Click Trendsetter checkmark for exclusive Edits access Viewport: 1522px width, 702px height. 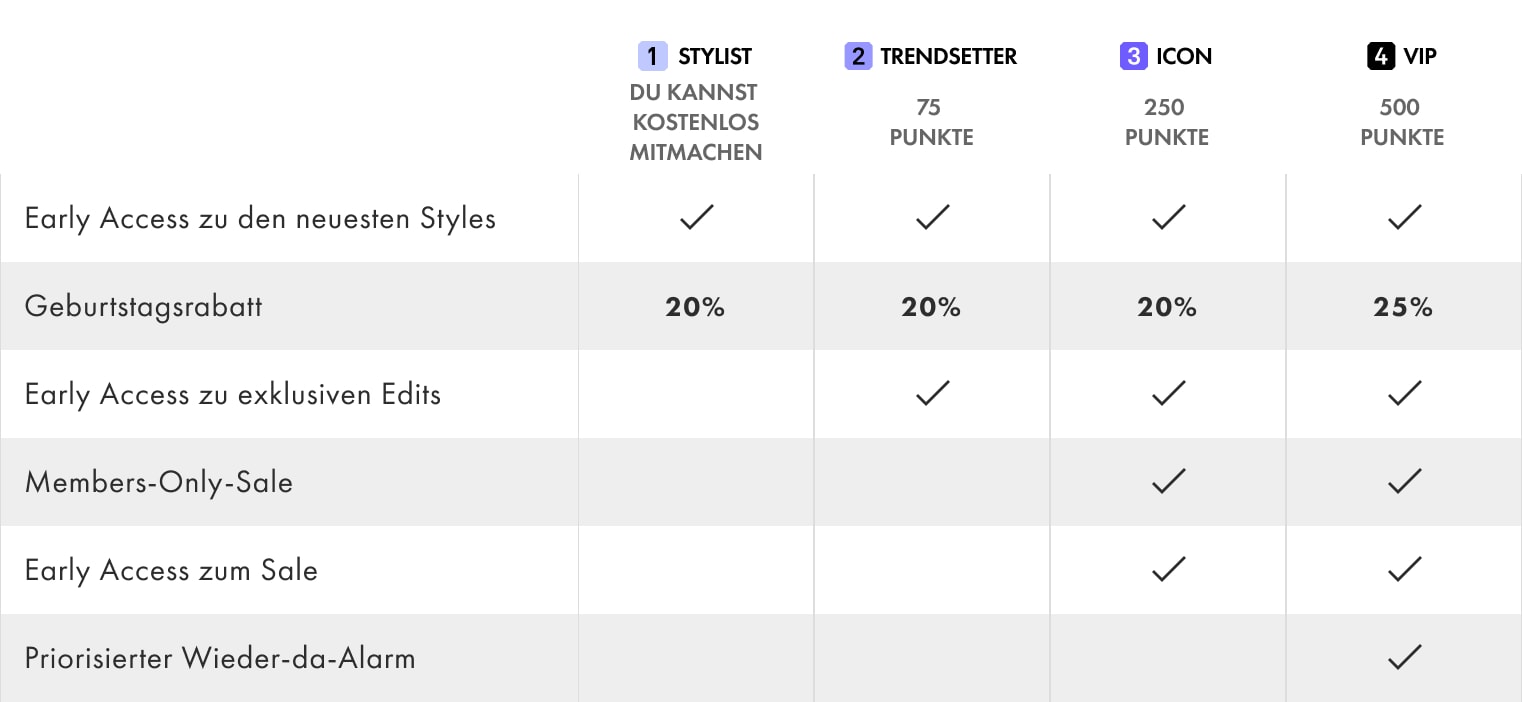932,393
